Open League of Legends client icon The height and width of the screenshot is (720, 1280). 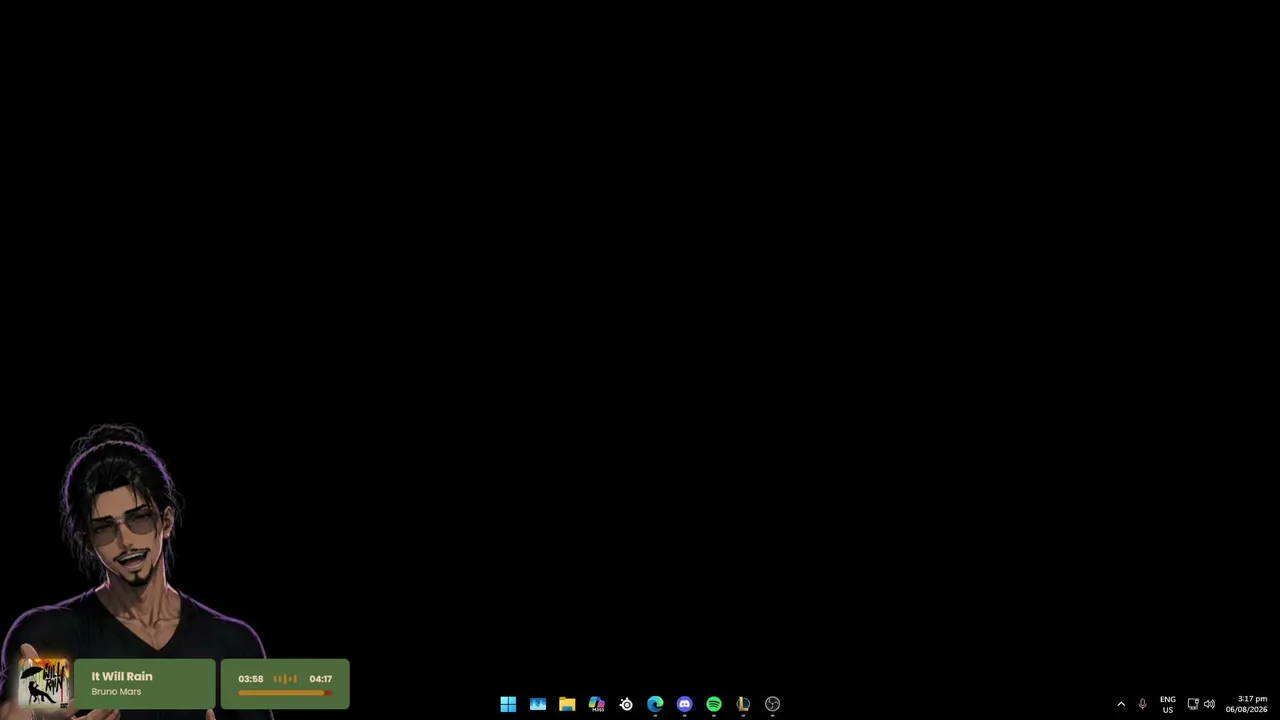click(x=743, y=704)
